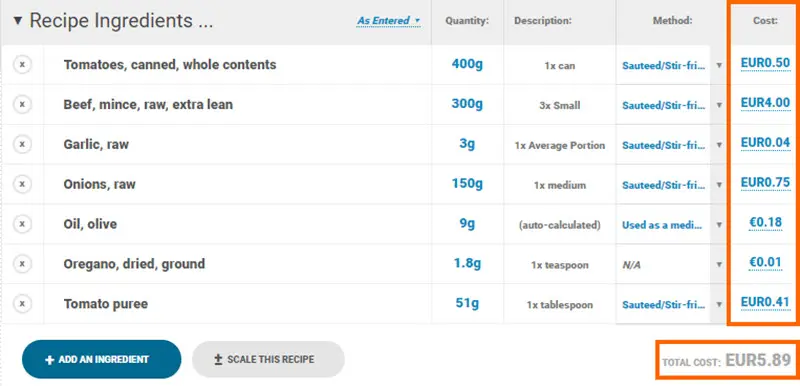Open method dropdown arrow for Tomatoes row
Viewport: 800px width, 386px height.
pyautogui.click(x=719, y=65)
